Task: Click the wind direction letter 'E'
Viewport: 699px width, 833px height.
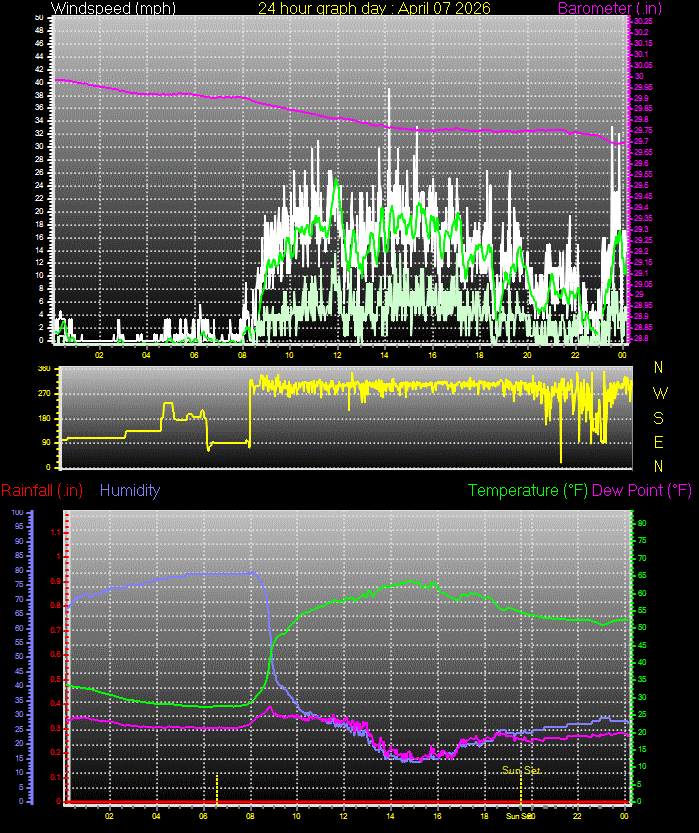Action: tap(659, 442)
